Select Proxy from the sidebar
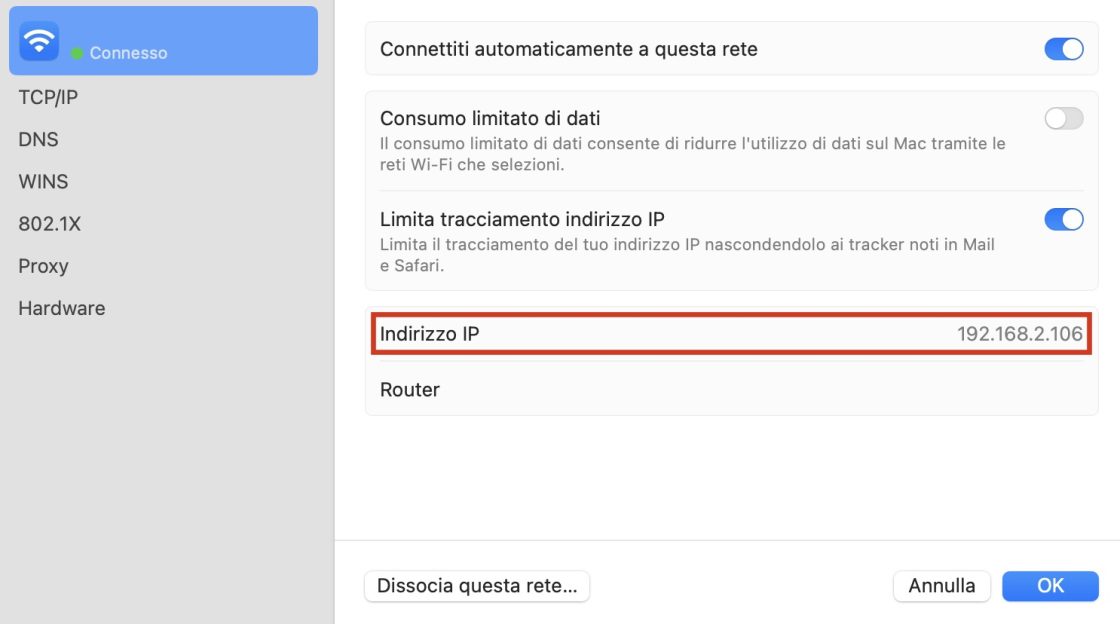This screenshot has height=624, width=1120. click(44, 265)
